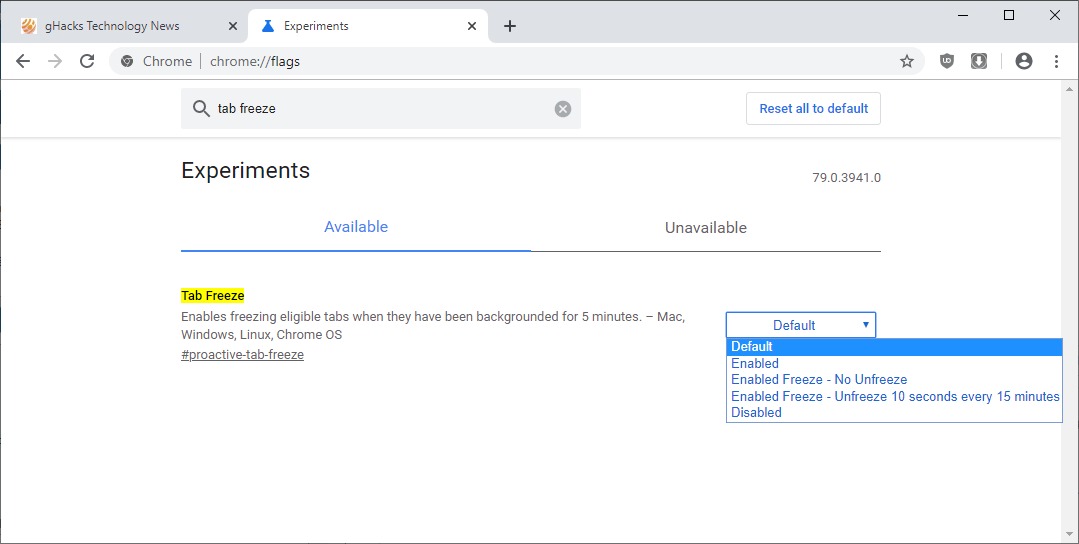Bookmark this page with the star icon
This screenshot has width=1079, height=544.
(907, 61)
